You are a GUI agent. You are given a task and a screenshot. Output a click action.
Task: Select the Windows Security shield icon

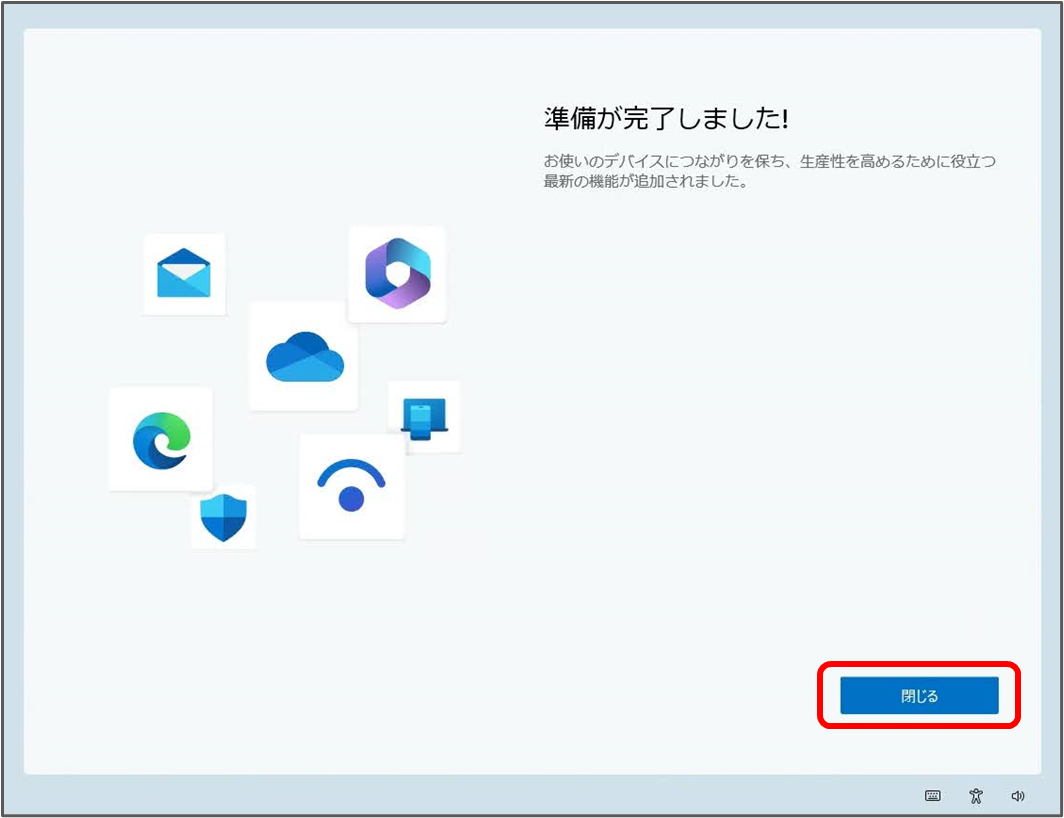[223, 517]
